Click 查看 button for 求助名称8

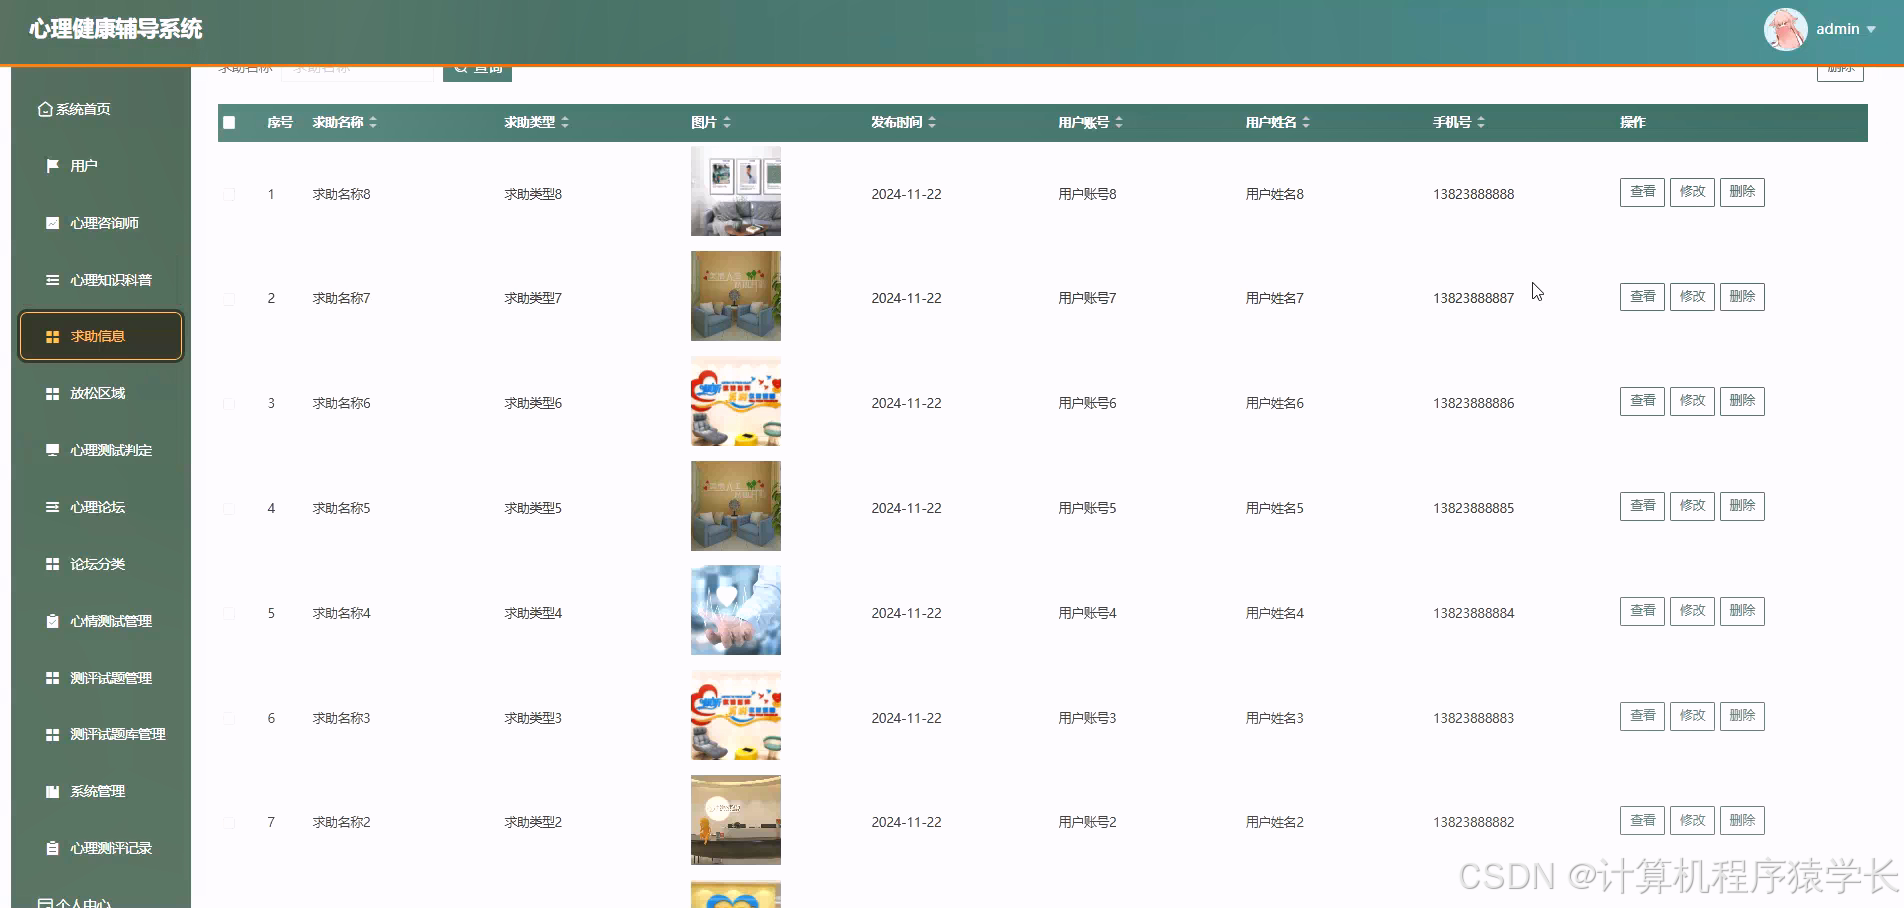coord(1642,192)
